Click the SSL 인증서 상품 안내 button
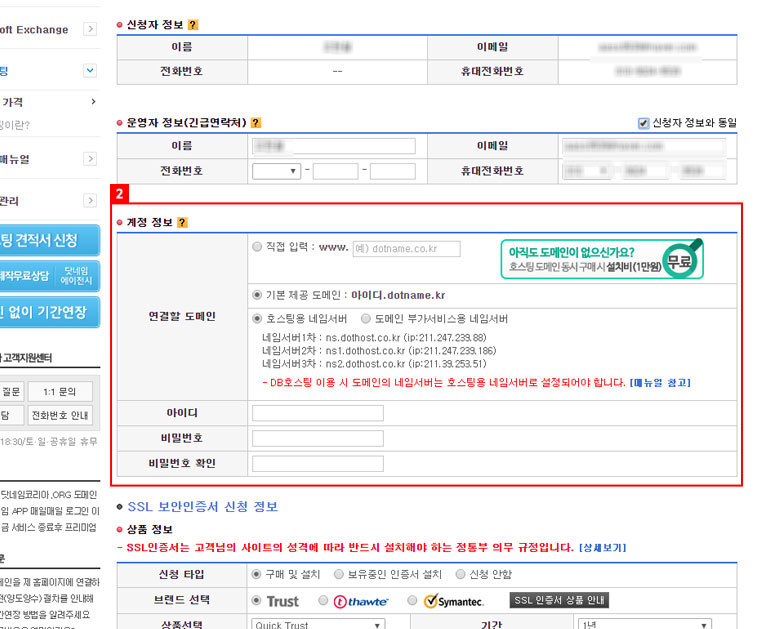This screenshot has width=760, height=629. click(x=560, y=601)
